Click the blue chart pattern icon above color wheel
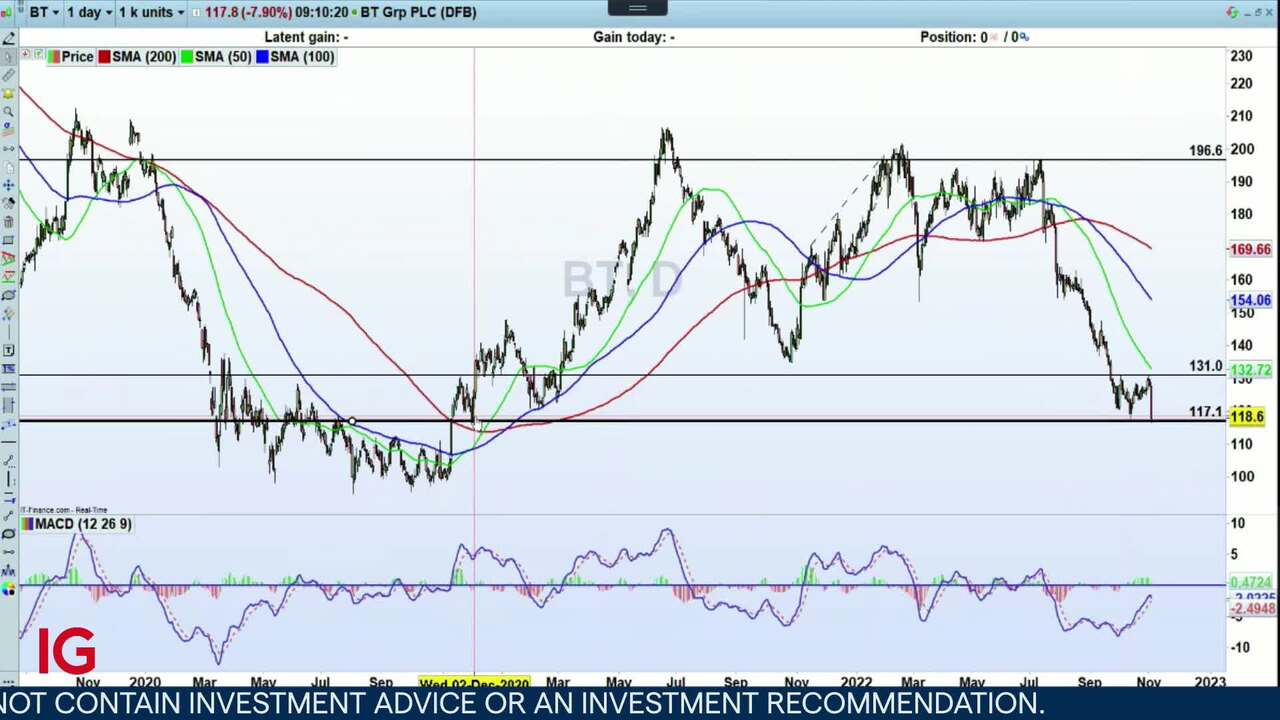 tap(8, 571)
